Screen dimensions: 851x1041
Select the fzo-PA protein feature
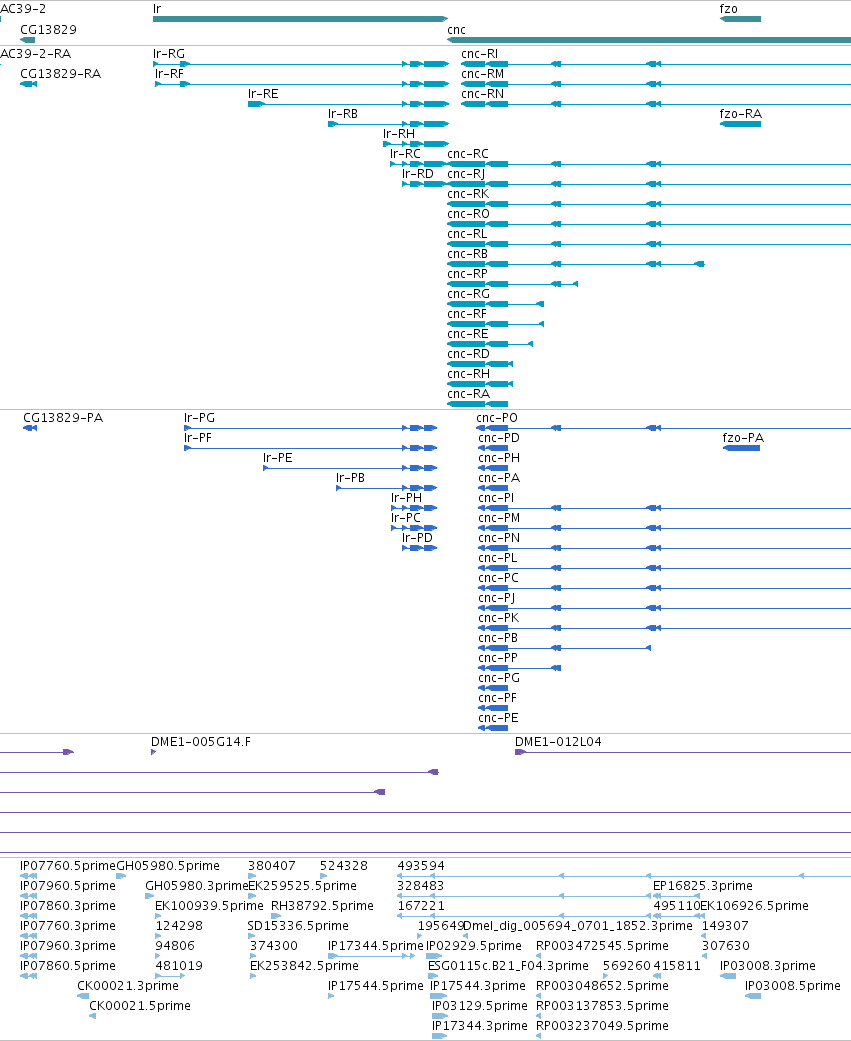click(x=741, y=448)
